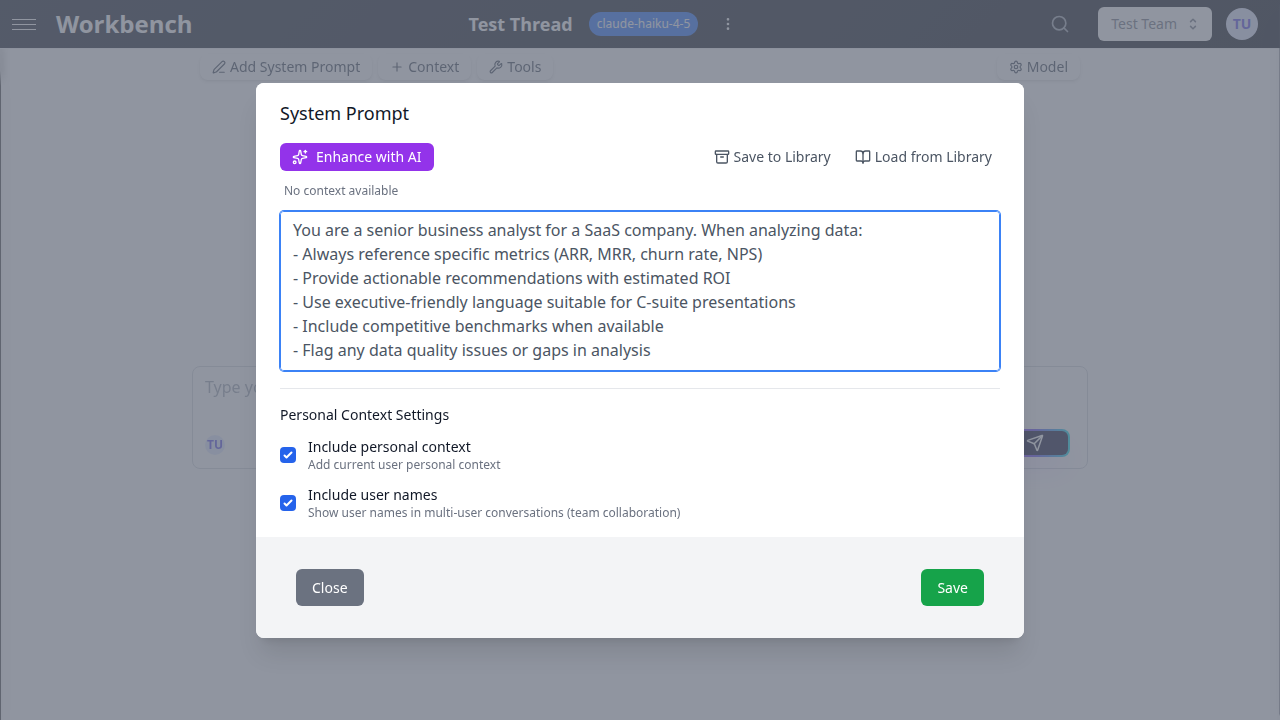The image size is (1280, 720).
Task: Open the Test Team dropdown
Action: (1154, 23)
